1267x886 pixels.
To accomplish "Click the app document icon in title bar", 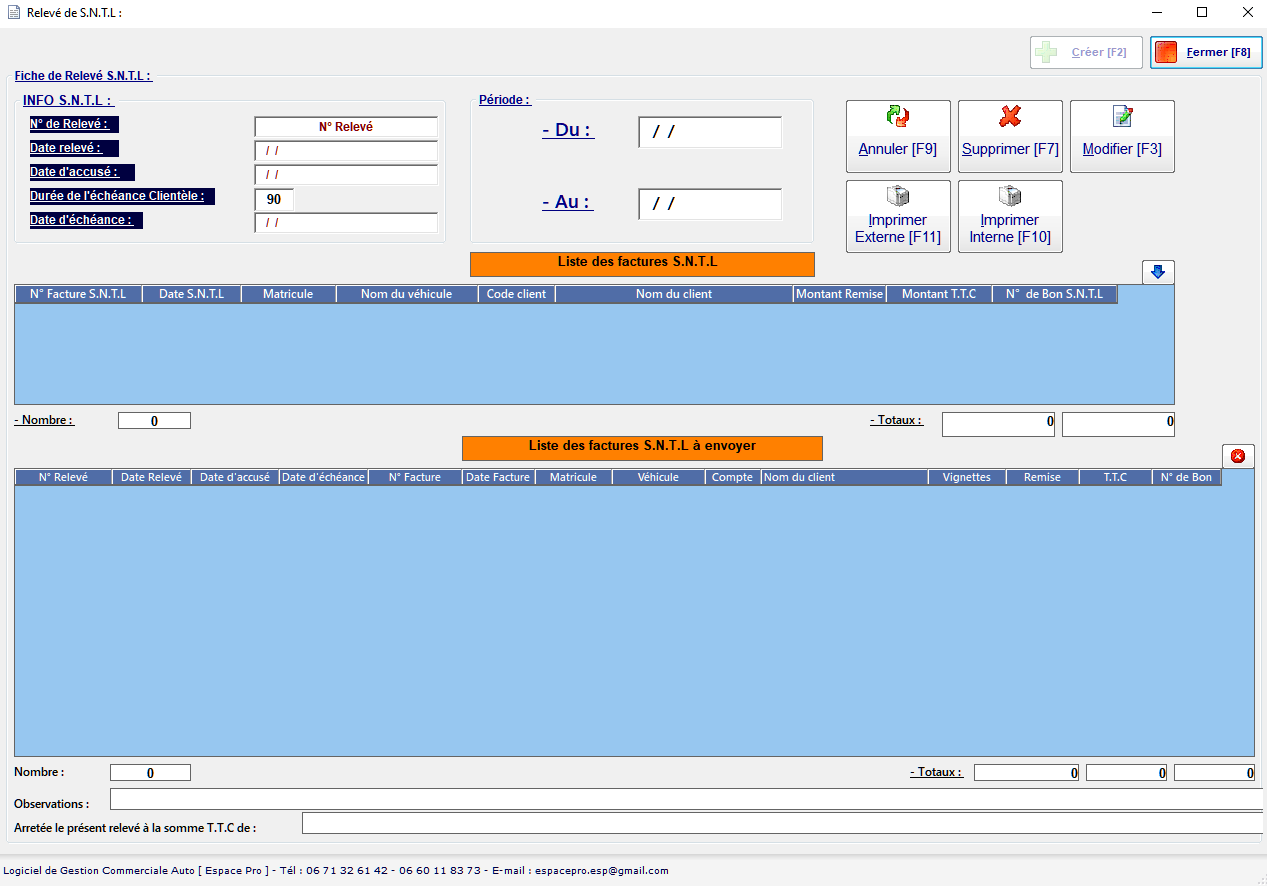I will pos(14,13).
